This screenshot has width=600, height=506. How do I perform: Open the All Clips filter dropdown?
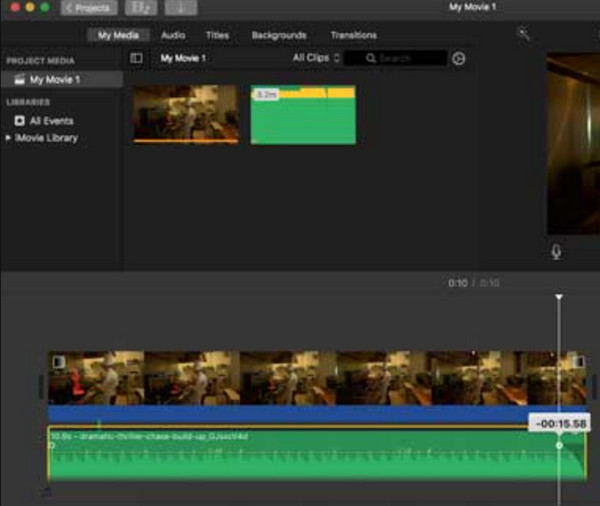coord(316,58)
